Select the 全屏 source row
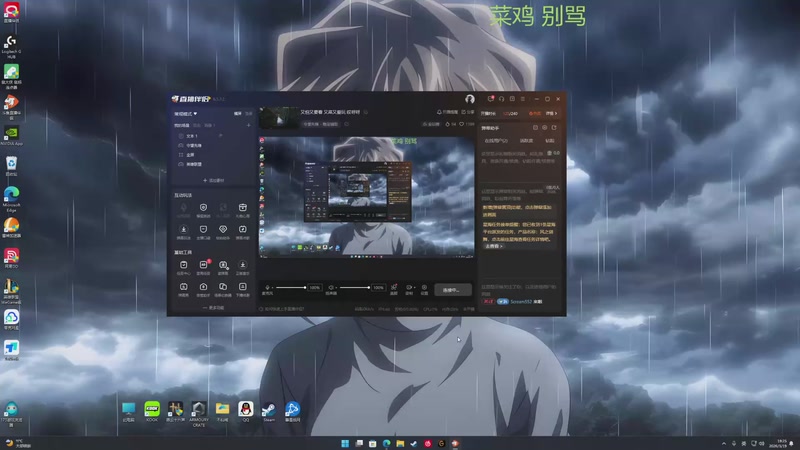 [x=213, y=155]
